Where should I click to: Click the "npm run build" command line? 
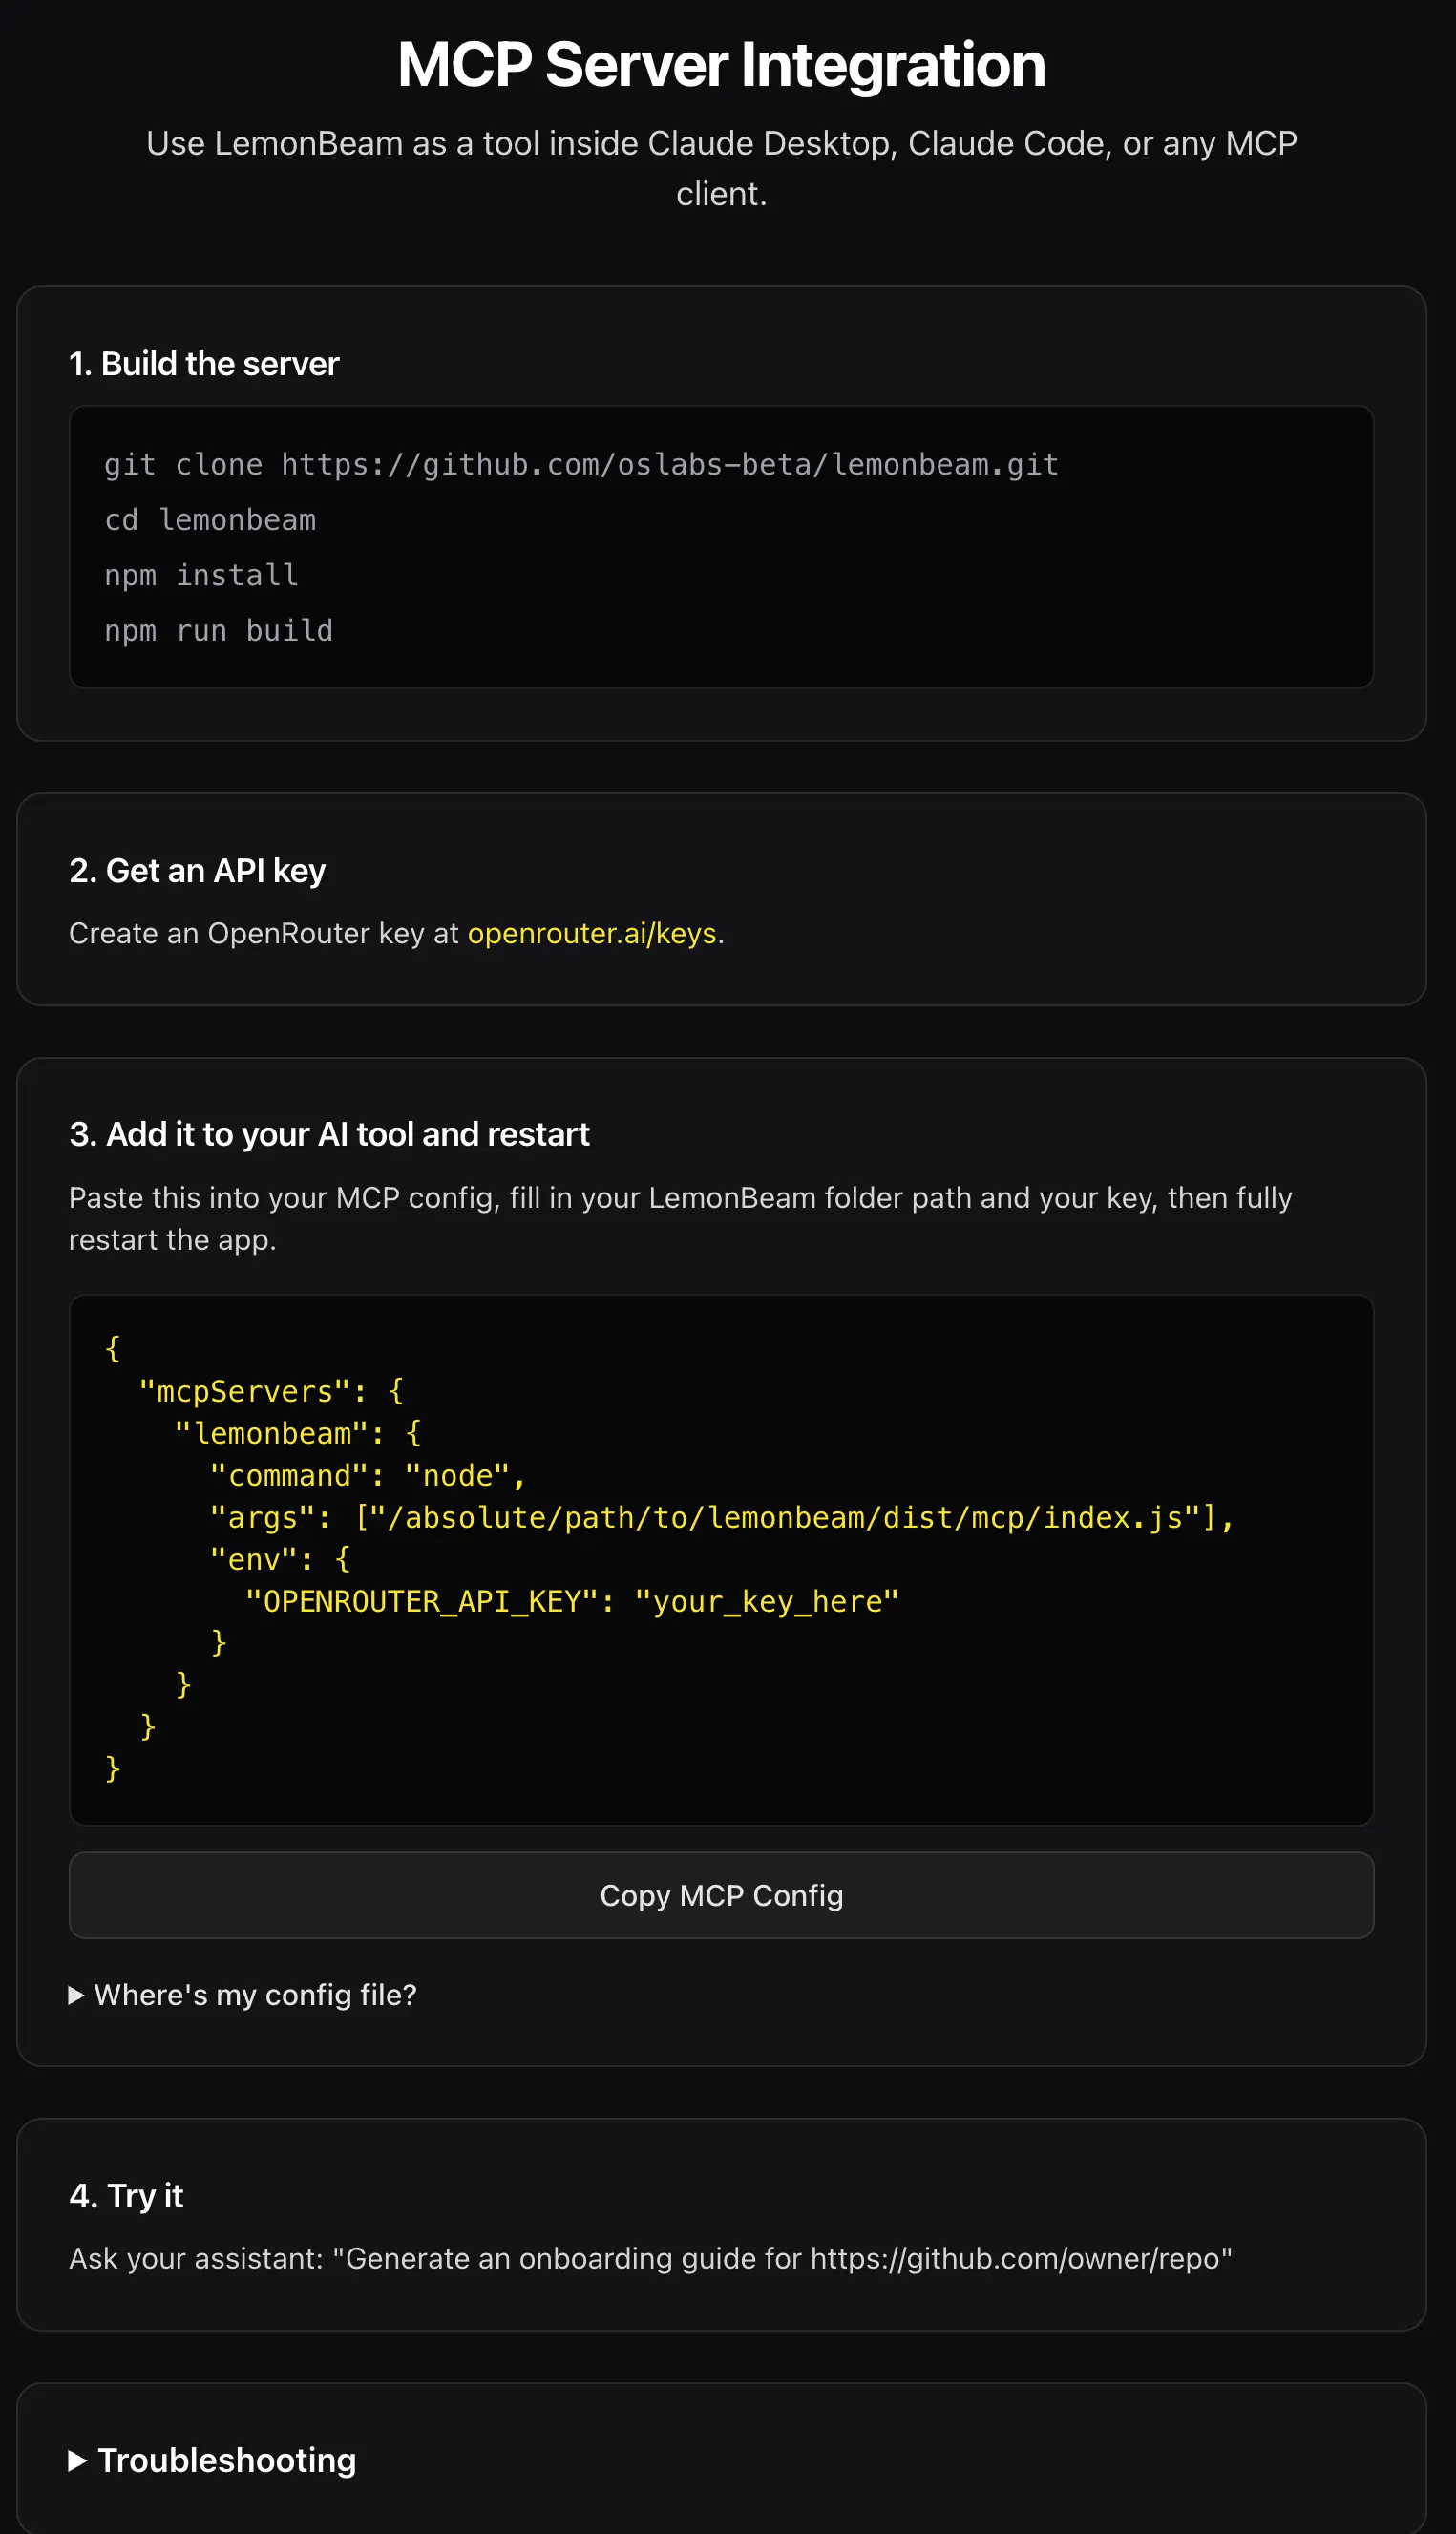coord(218,630)
